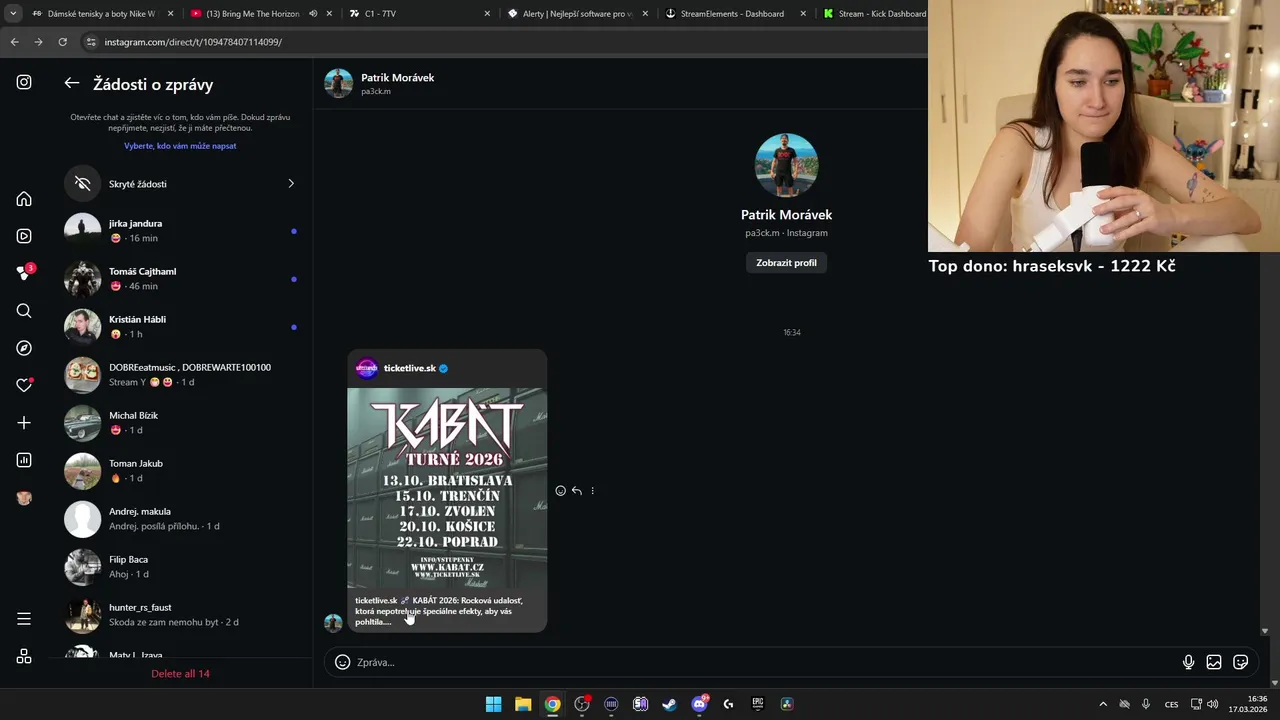Open request from Filip Baca

pyautogui.click(x=180, y=567)
